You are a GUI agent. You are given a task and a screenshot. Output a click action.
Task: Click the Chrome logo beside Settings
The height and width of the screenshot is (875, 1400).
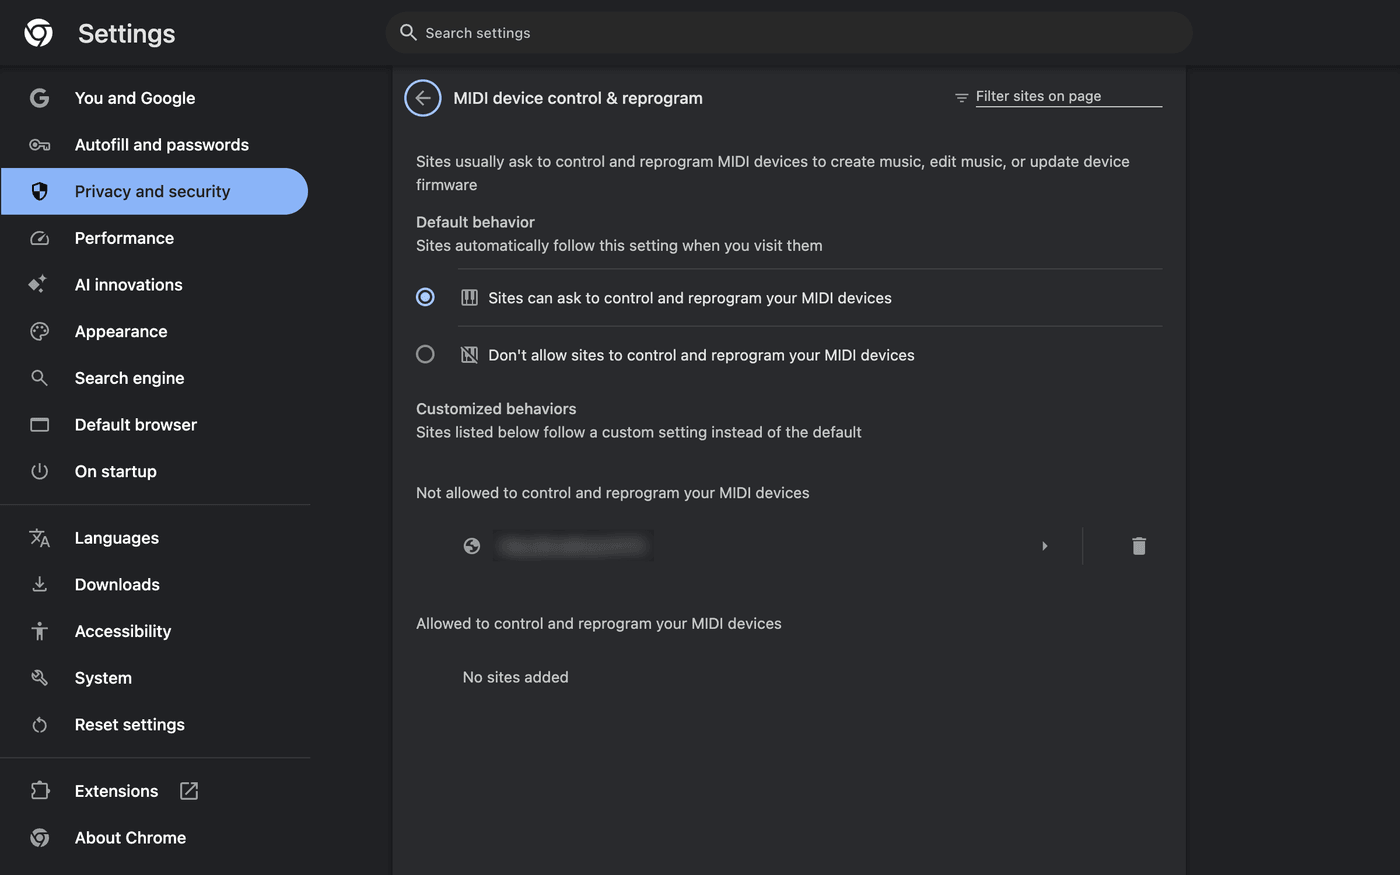(39, 33)
